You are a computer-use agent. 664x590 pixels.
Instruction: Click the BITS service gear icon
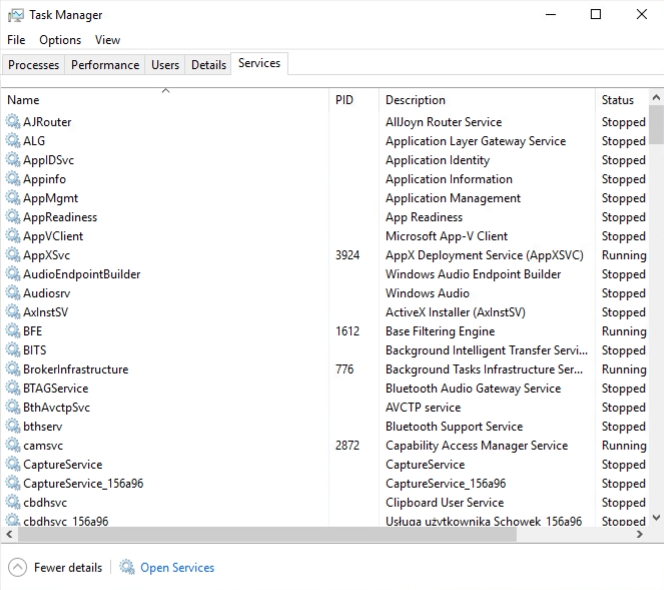tap(13, 350)
